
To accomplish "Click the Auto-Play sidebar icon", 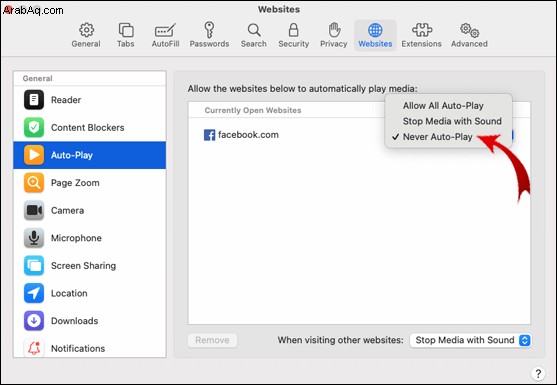I will (x=34, y=155).
